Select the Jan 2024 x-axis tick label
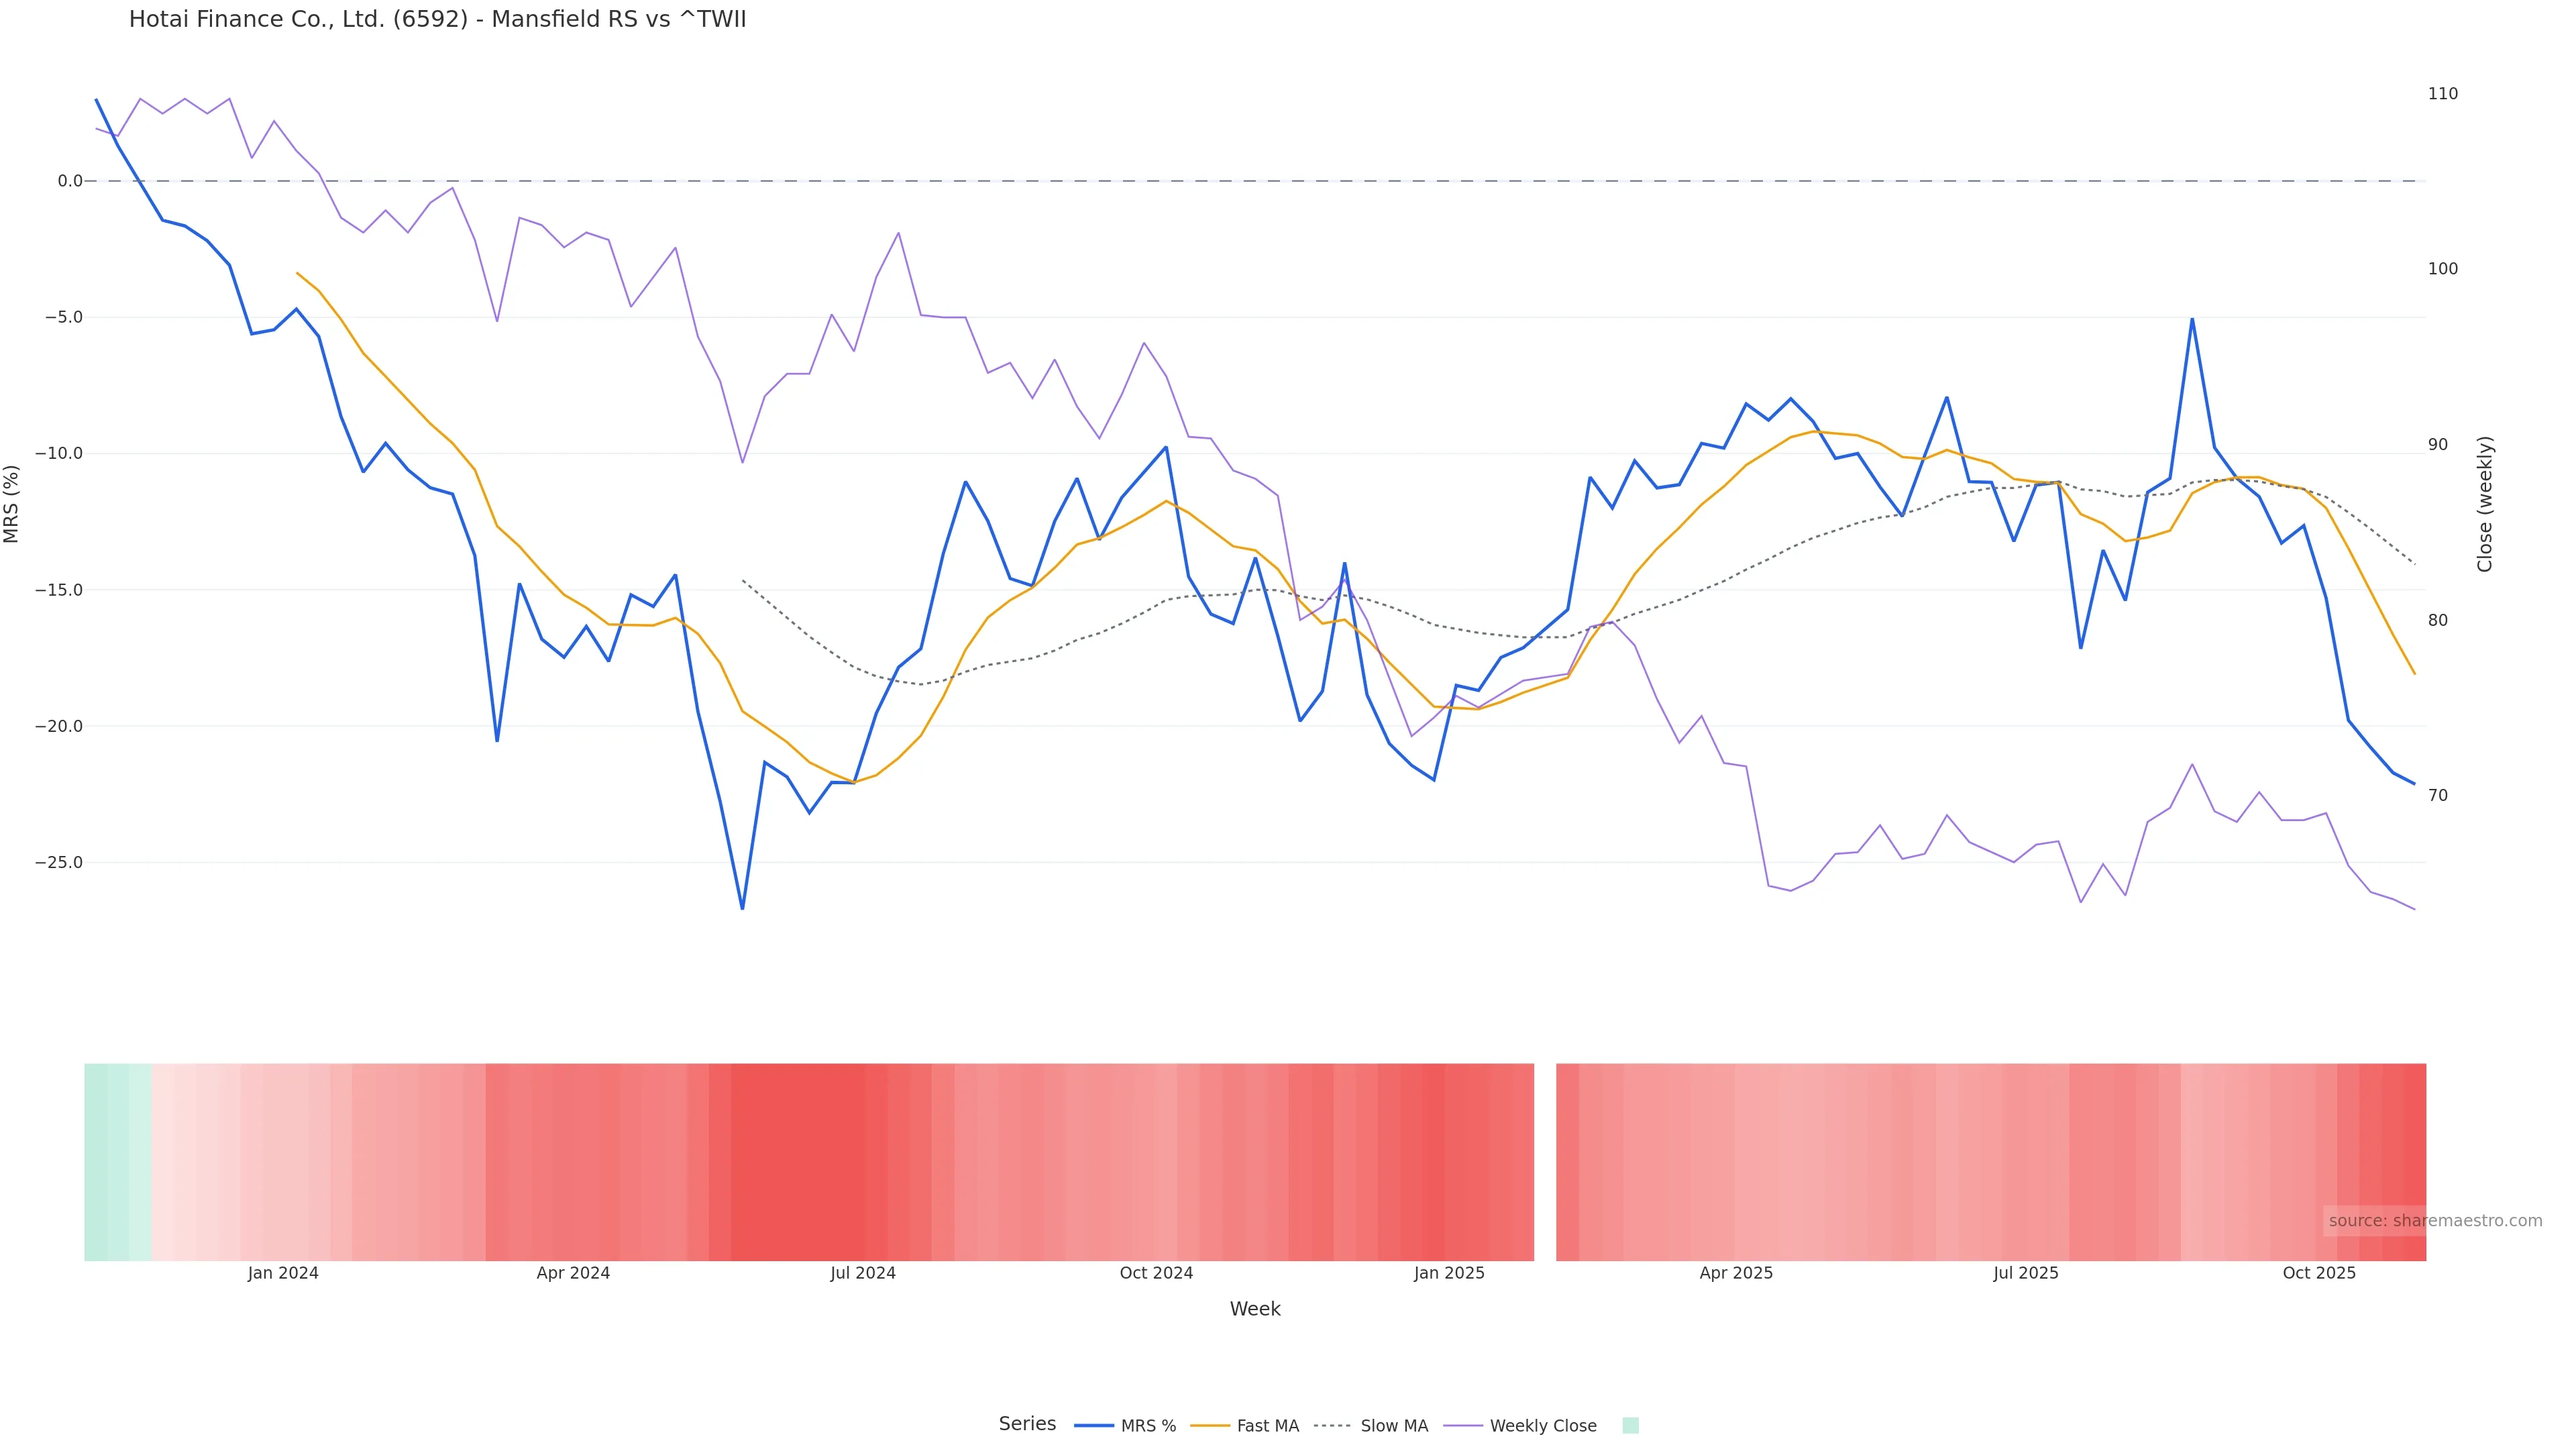The height and width of the screenshot is (1449, 2576). click(283, 1273)
